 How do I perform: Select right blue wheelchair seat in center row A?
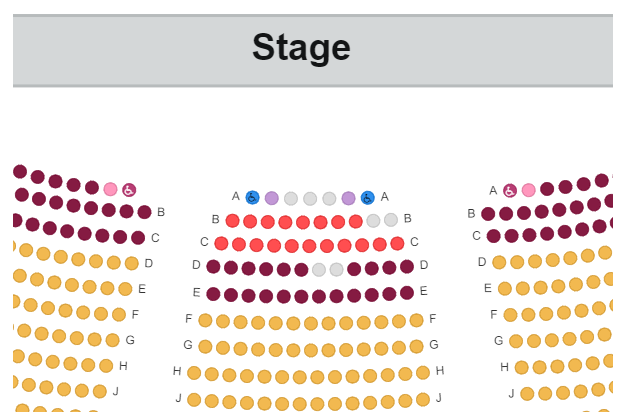(367, 198)
